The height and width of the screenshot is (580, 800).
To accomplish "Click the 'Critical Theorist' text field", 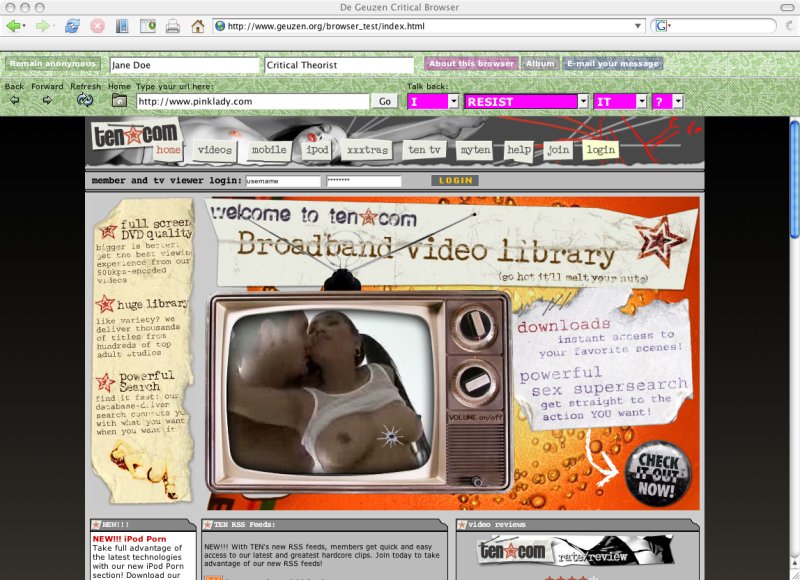I will pyautogui.click(x=339, y=65).
